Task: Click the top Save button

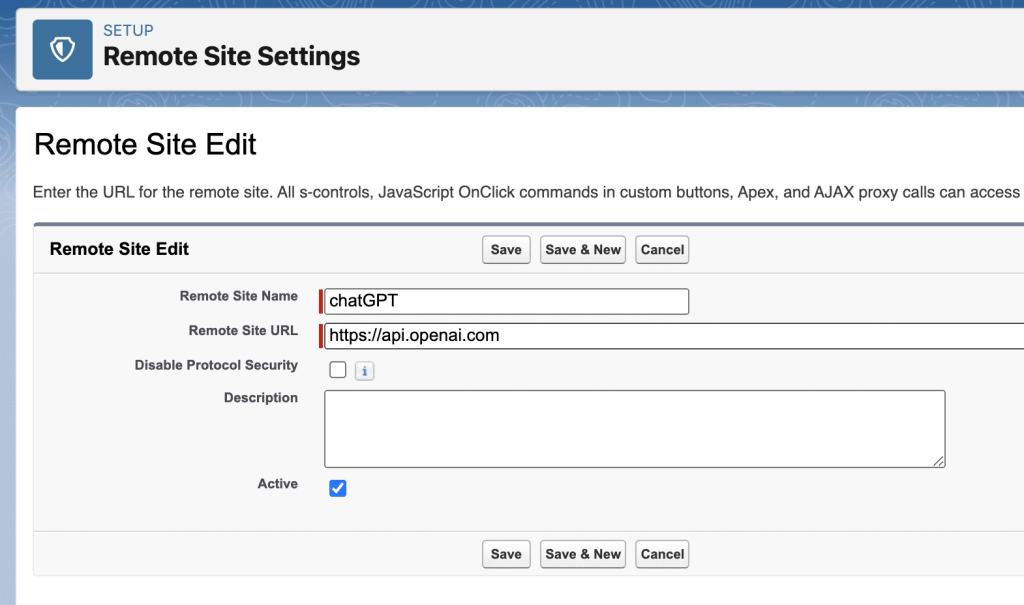Action: [x=506, y=250]
